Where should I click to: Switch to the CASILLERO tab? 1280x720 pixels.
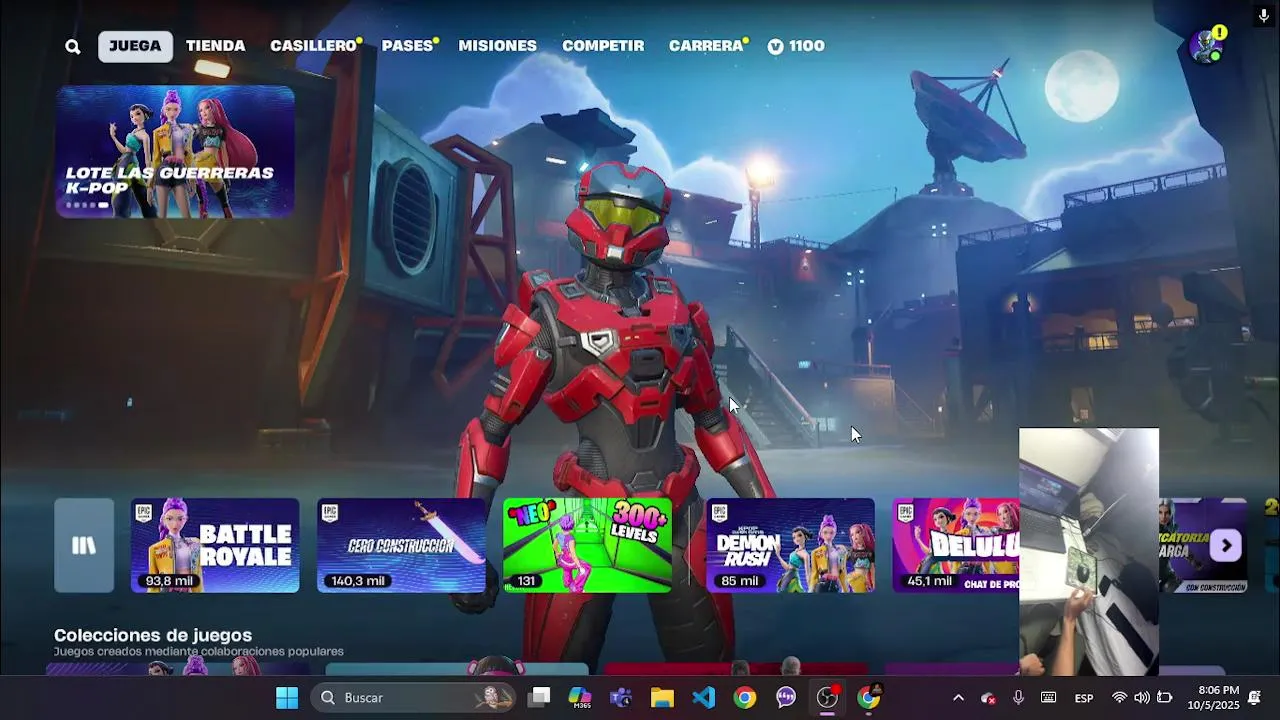[x=313, y=46]
